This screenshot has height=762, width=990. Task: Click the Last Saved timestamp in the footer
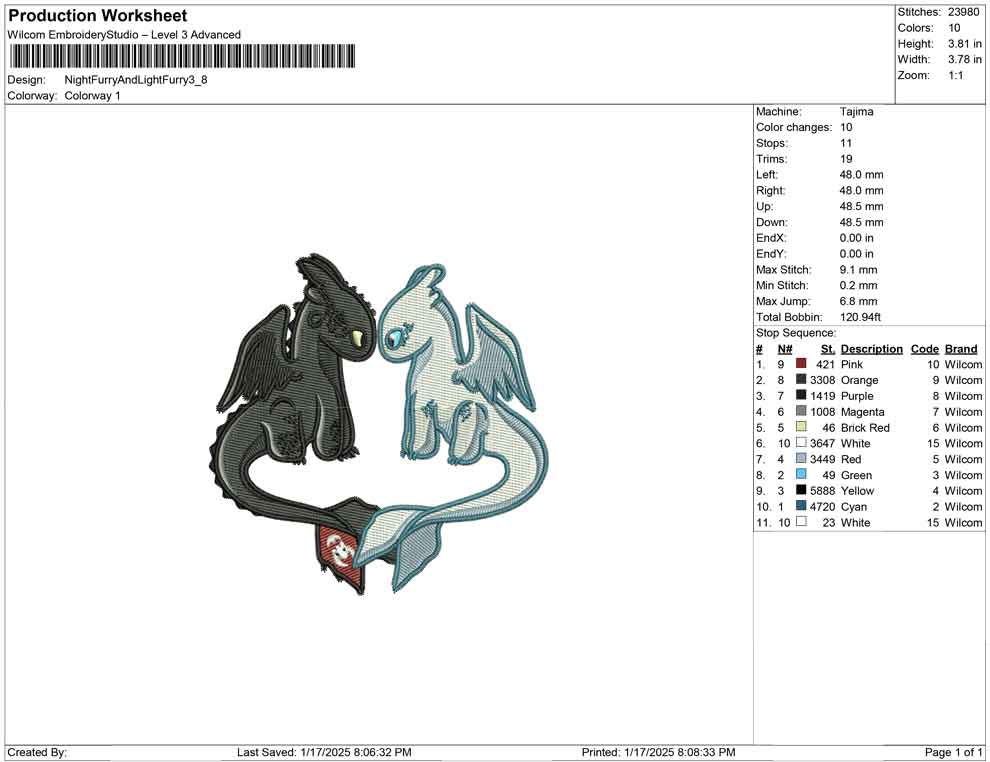coord(324,752)
